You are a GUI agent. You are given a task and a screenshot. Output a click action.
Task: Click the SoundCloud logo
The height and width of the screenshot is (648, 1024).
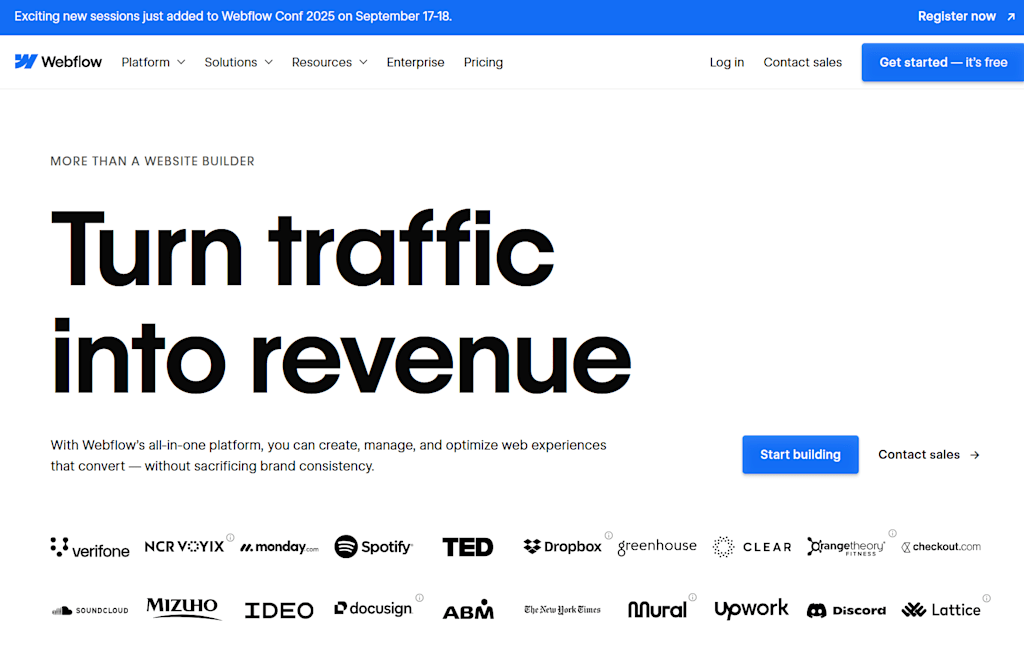(90, 609)
